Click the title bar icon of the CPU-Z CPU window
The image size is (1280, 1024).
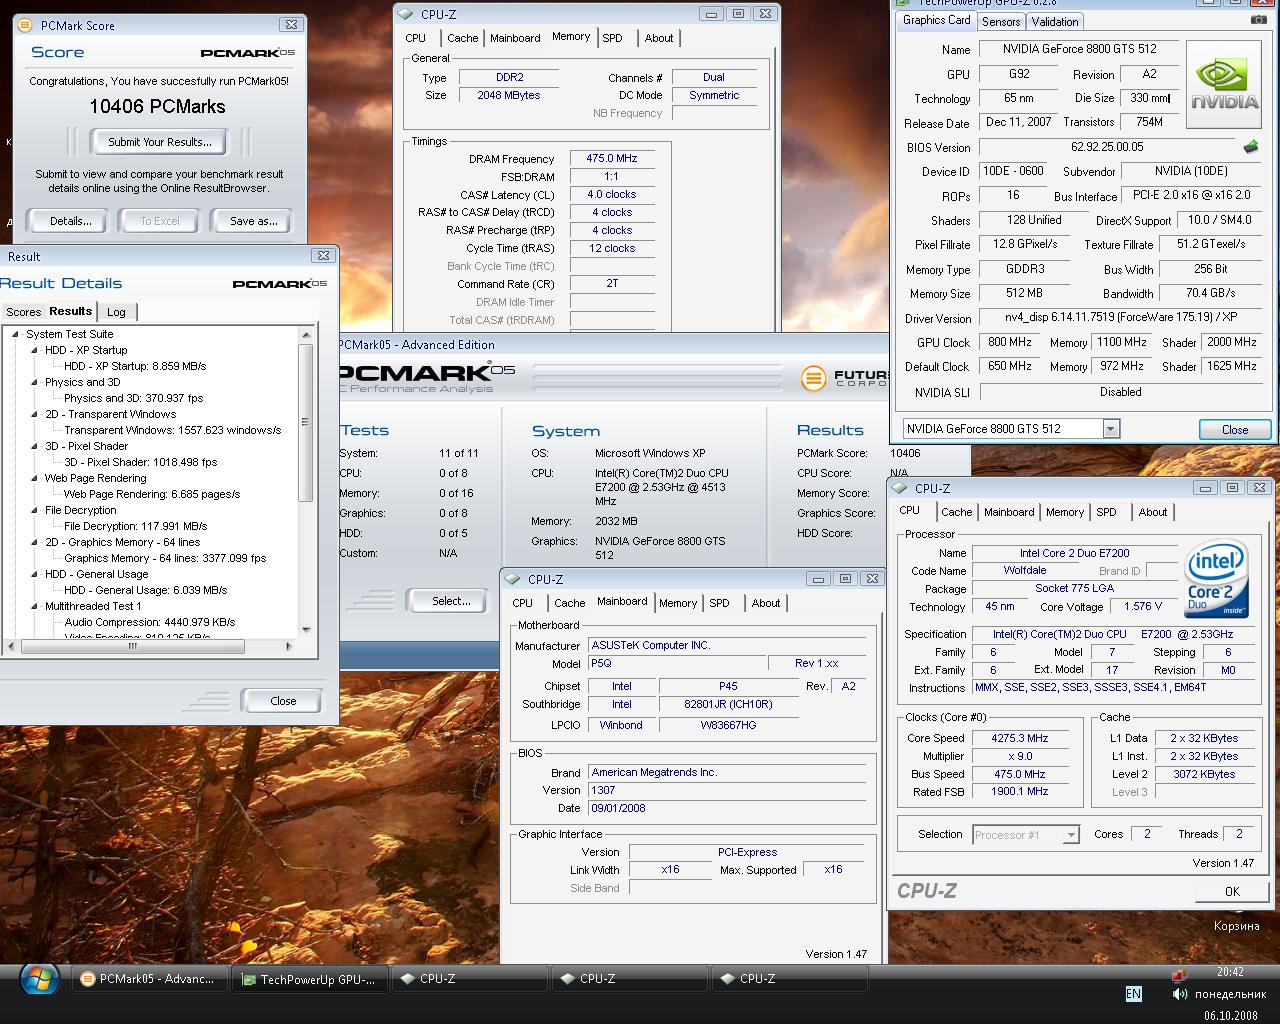coord(900,488)
